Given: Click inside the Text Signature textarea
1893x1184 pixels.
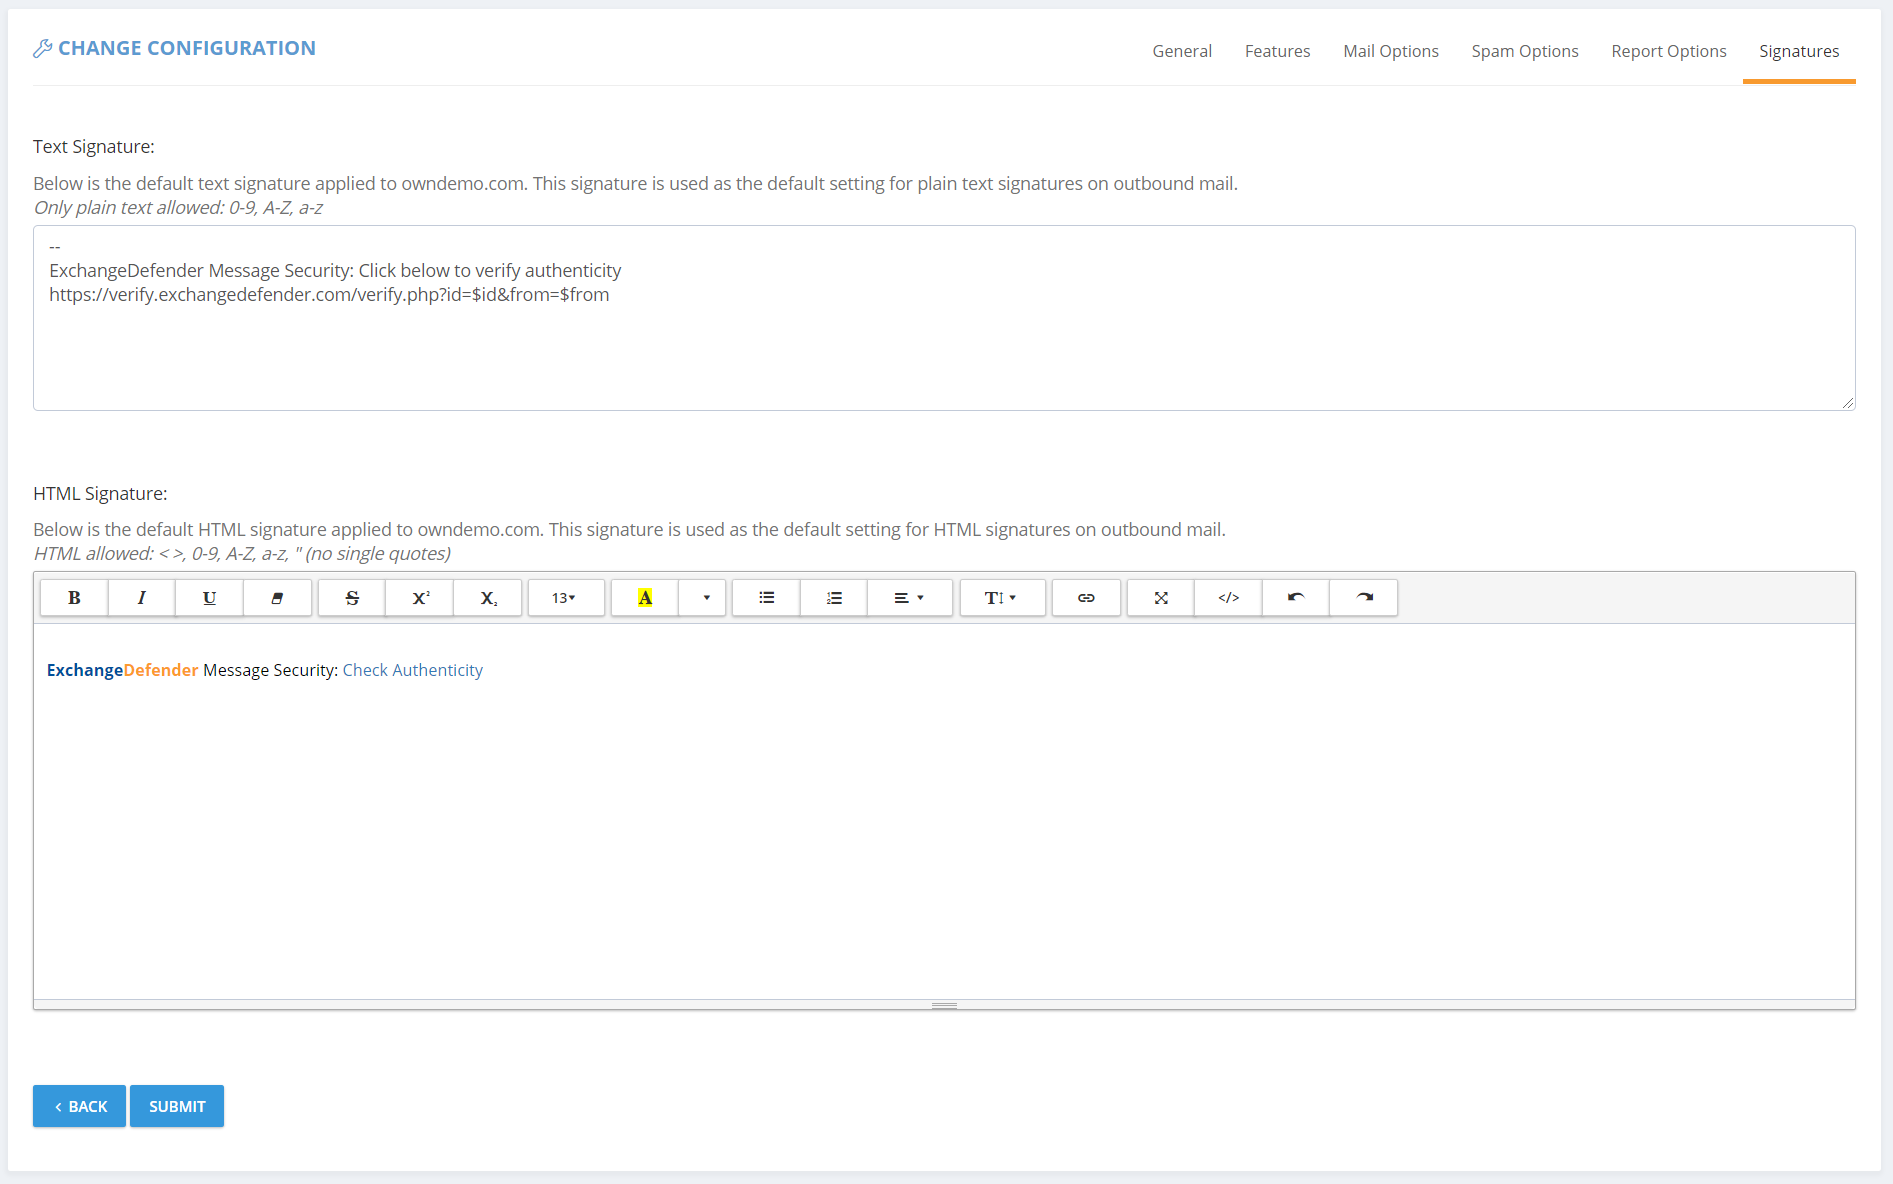Looking at the screenshot, I should [x=944, y=318].
